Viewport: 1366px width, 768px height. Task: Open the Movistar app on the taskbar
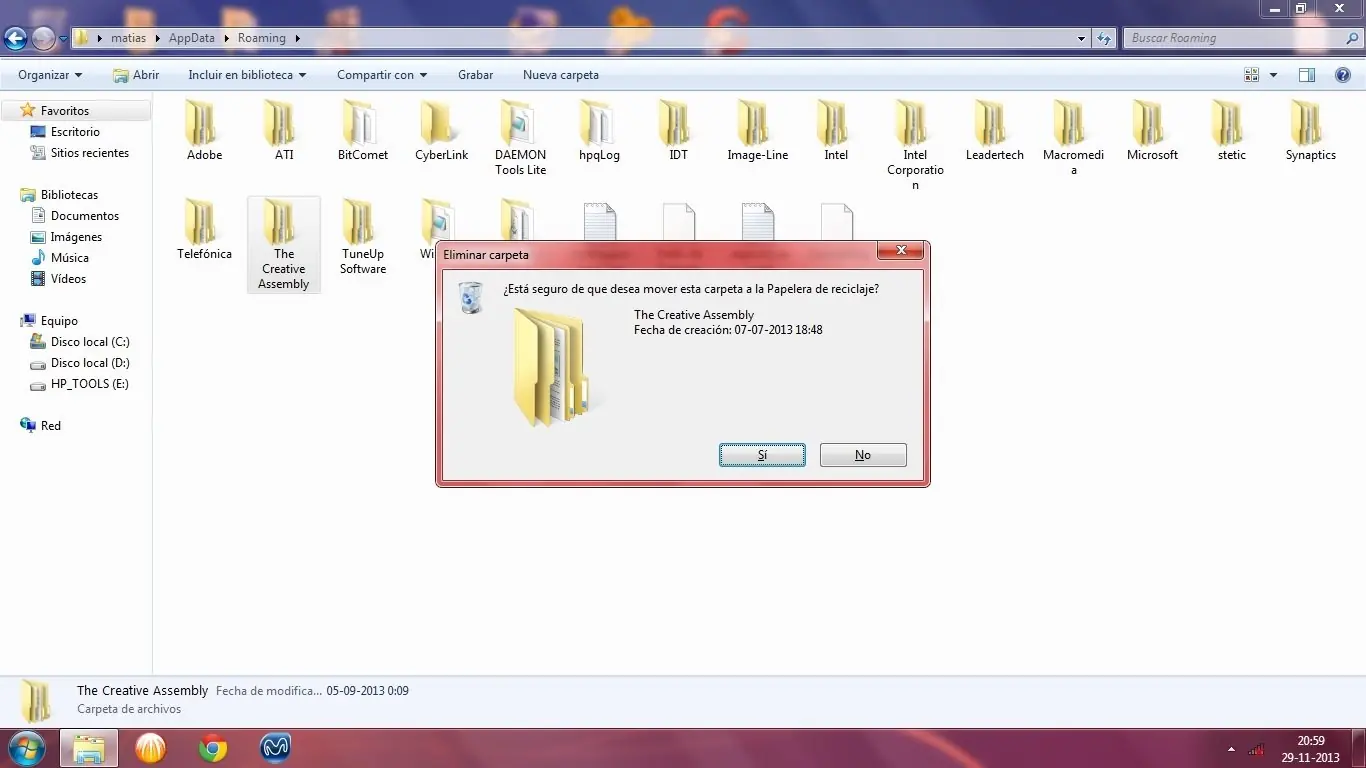[x=275, y=748]
